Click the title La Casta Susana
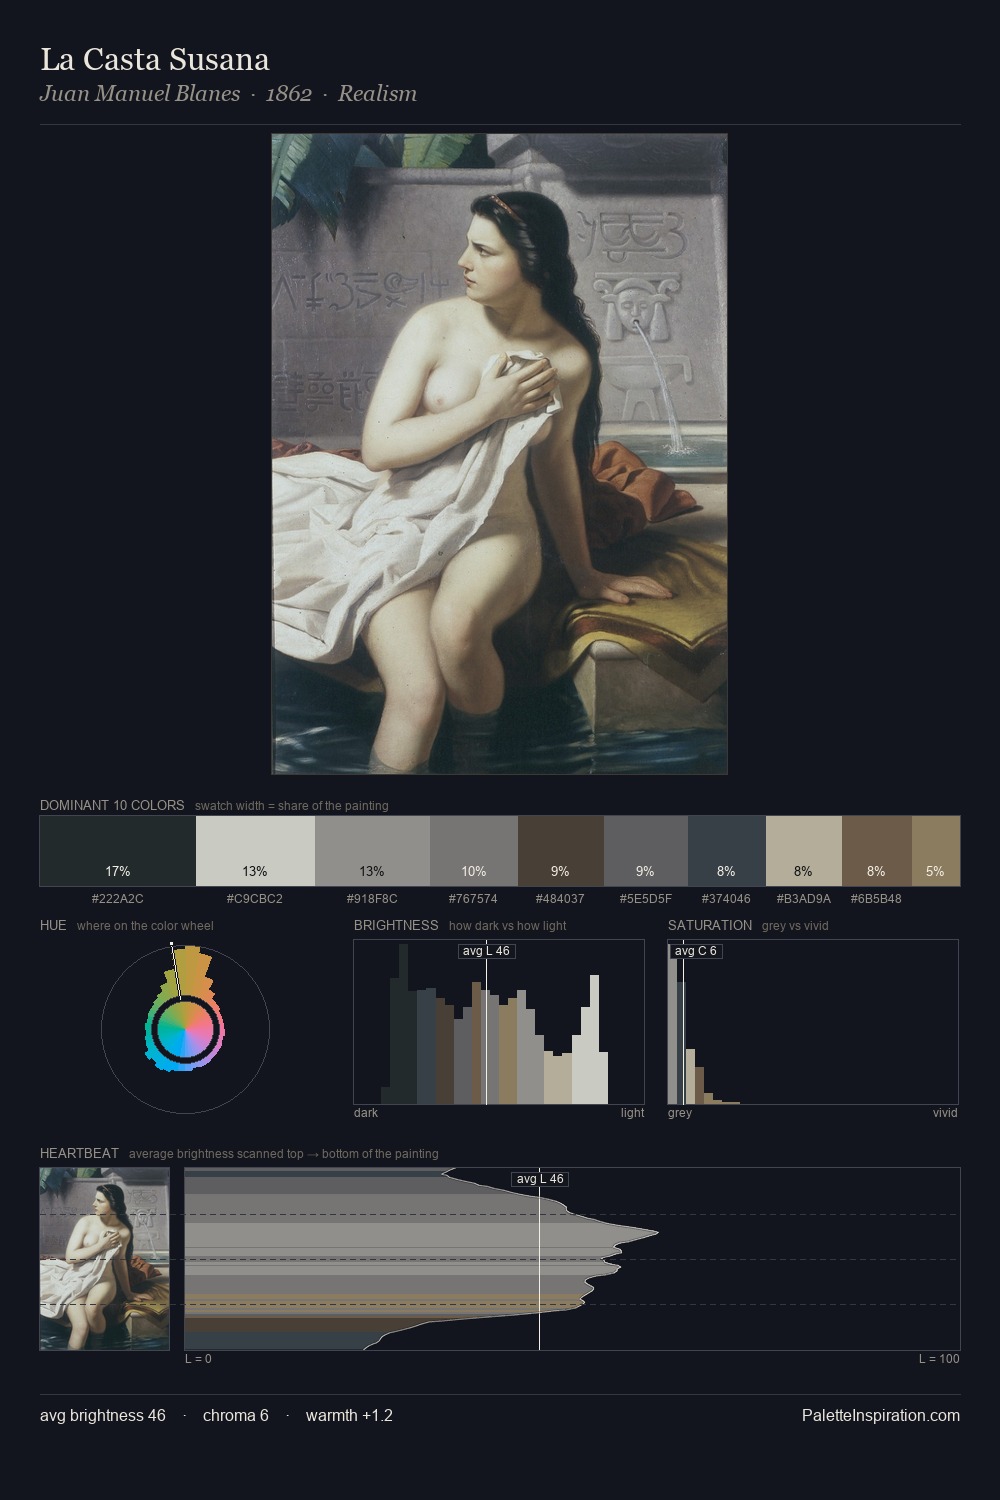The width and height of the screenshot is (1000, 1500). point(155,60)
